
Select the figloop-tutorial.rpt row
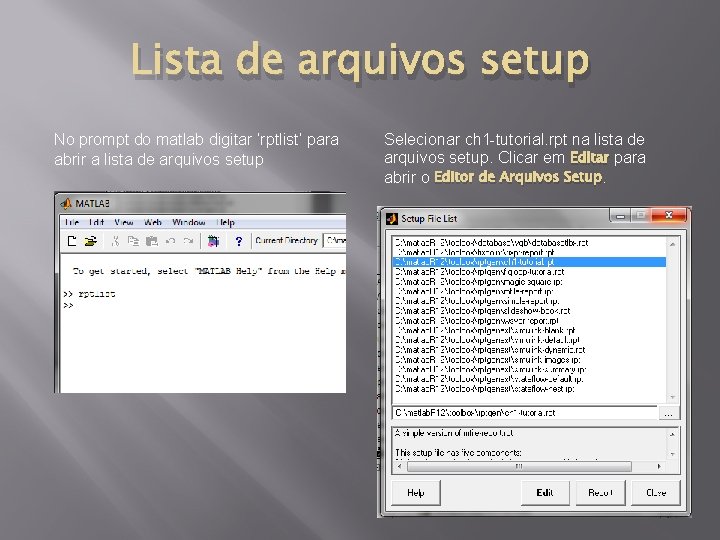(529, 272)
